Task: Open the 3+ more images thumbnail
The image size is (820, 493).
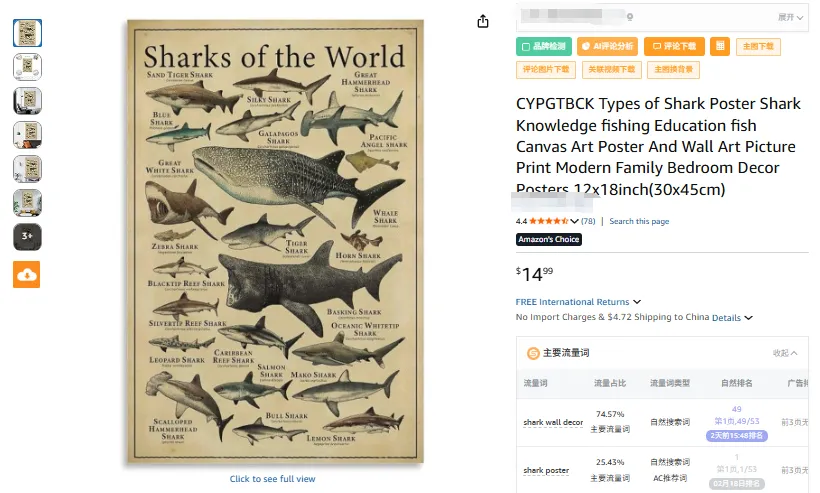Action: 27,237
